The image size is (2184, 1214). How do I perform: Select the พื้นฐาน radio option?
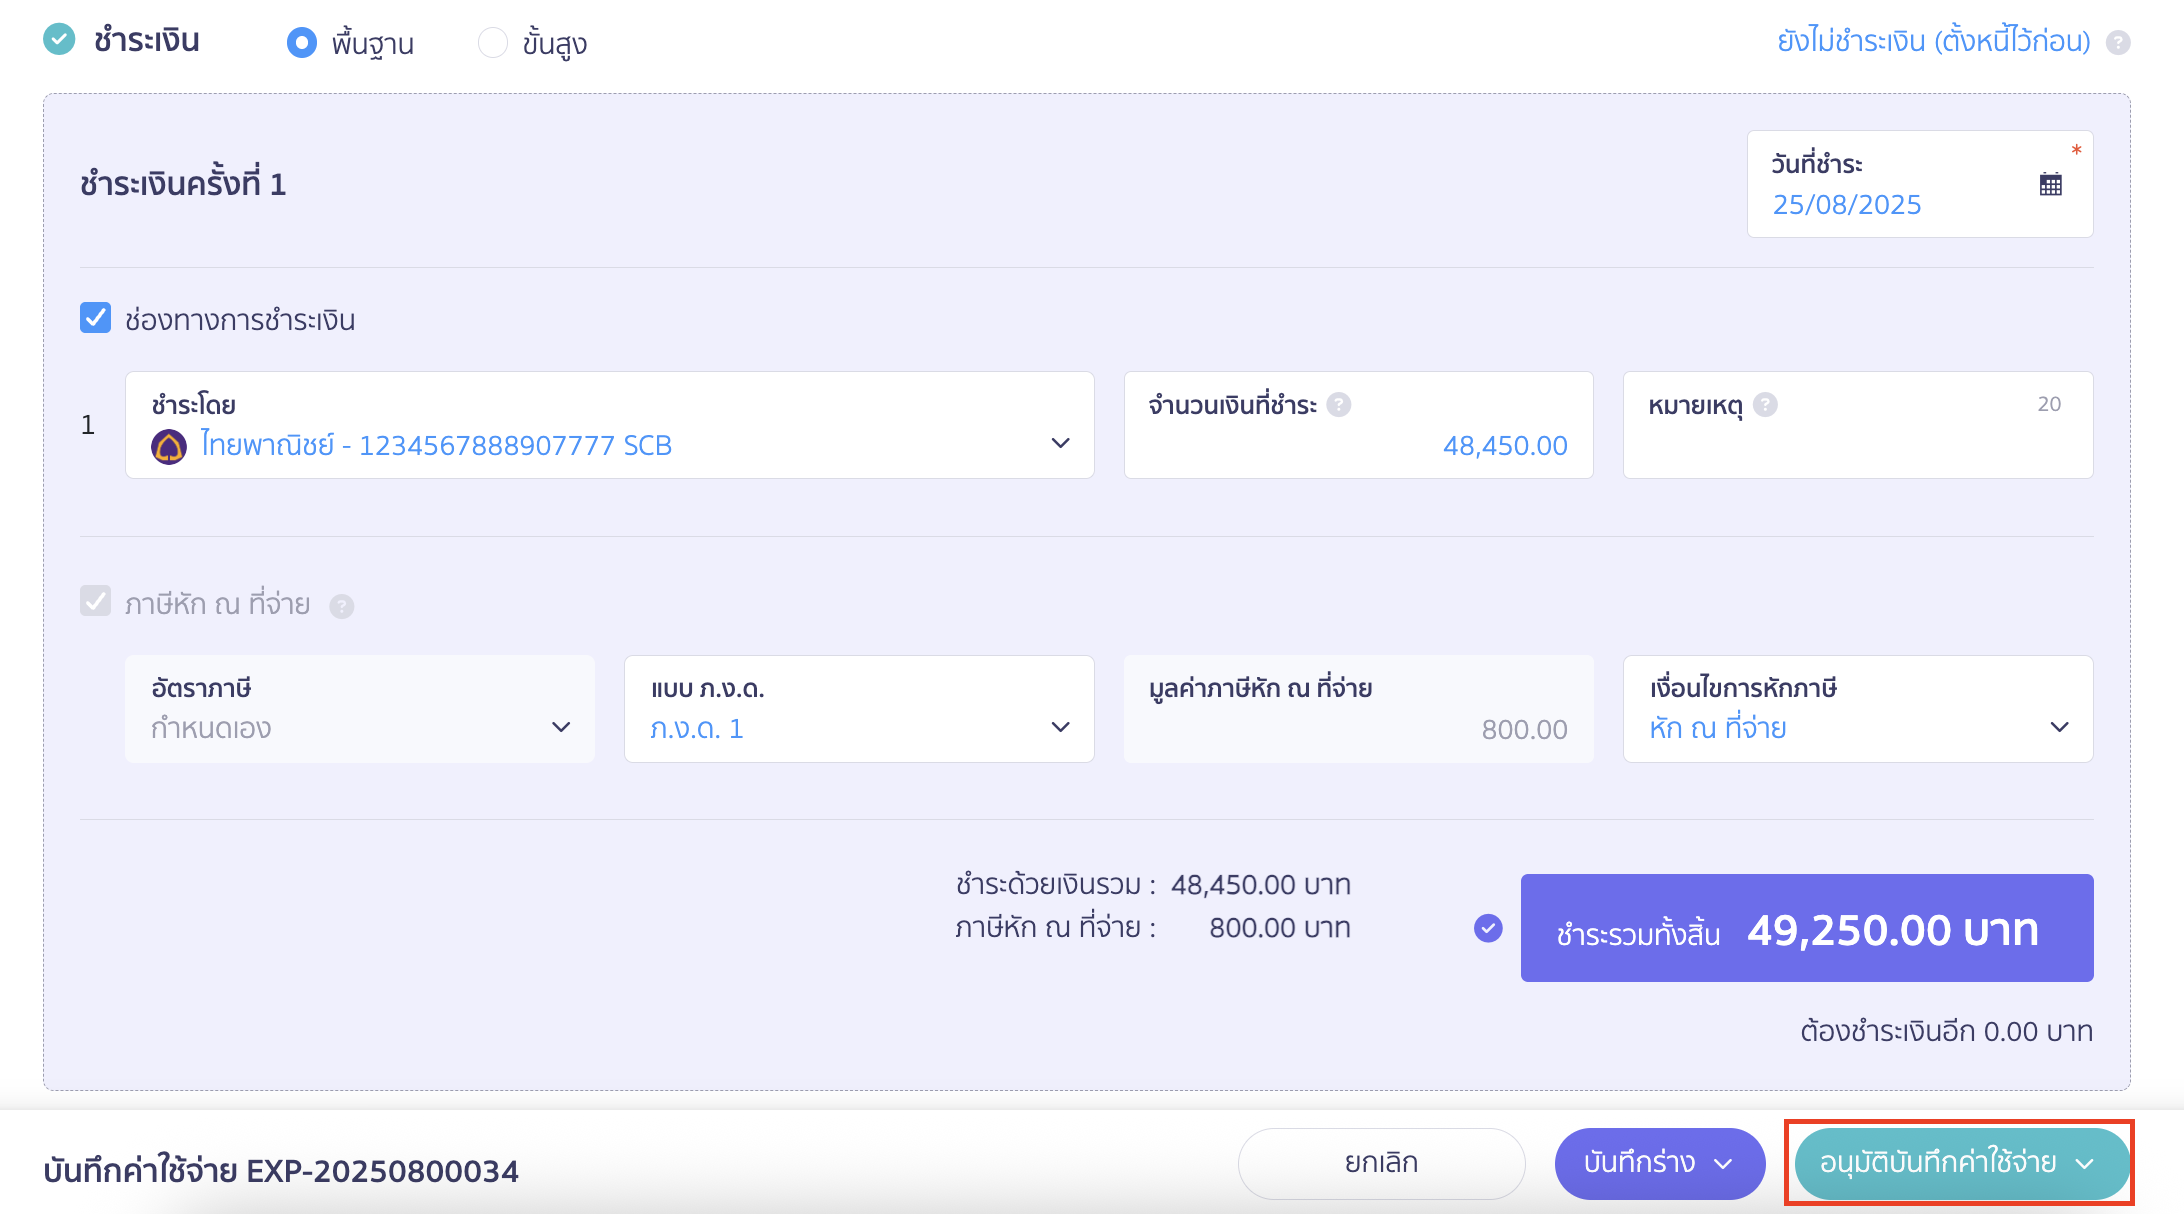point(302,43)
